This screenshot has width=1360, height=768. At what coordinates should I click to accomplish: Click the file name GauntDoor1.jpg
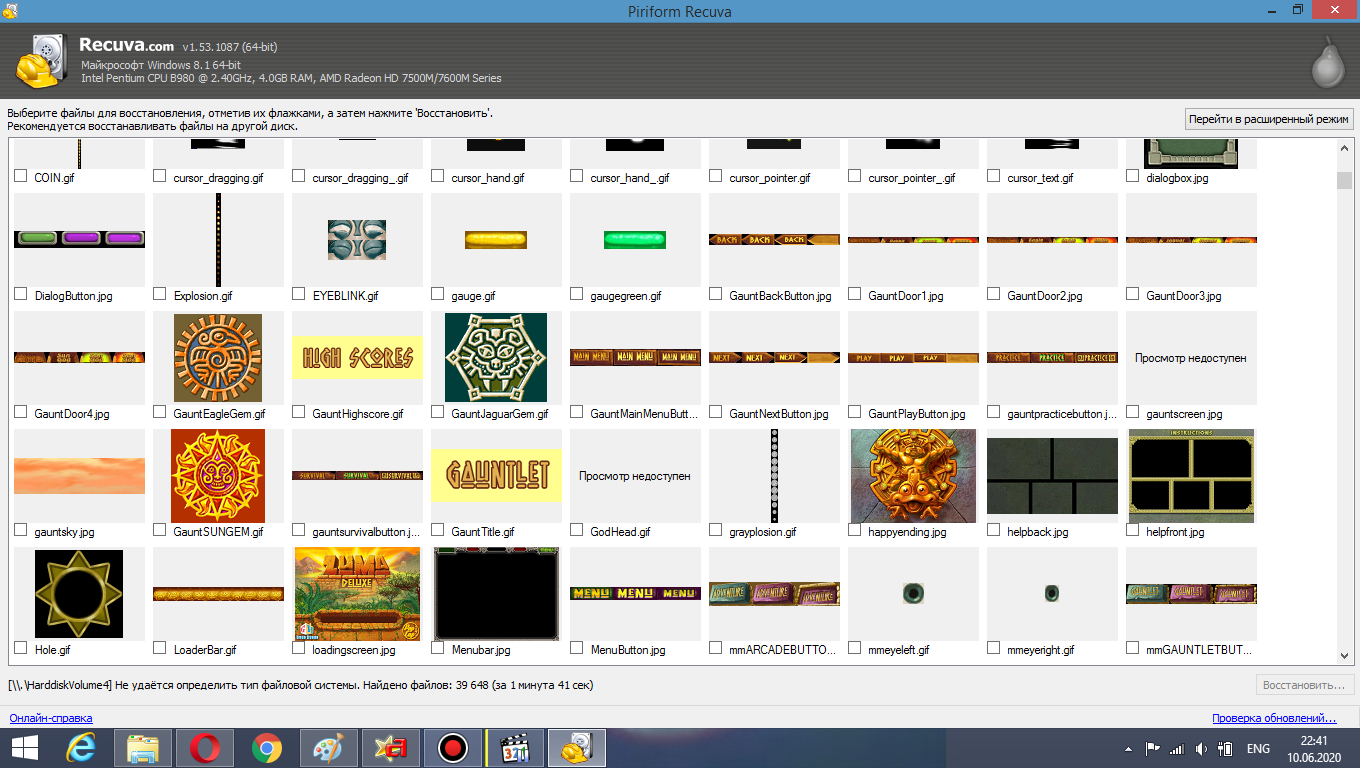(x=905, y=296)
